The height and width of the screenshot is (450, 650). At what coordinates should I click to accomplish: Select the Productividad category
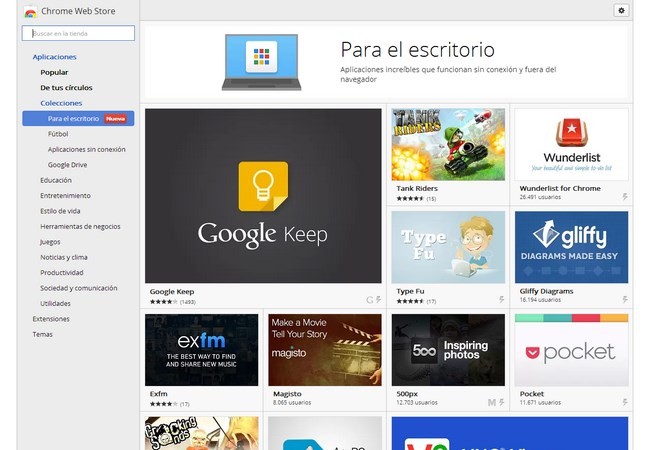tap(61, 272)
